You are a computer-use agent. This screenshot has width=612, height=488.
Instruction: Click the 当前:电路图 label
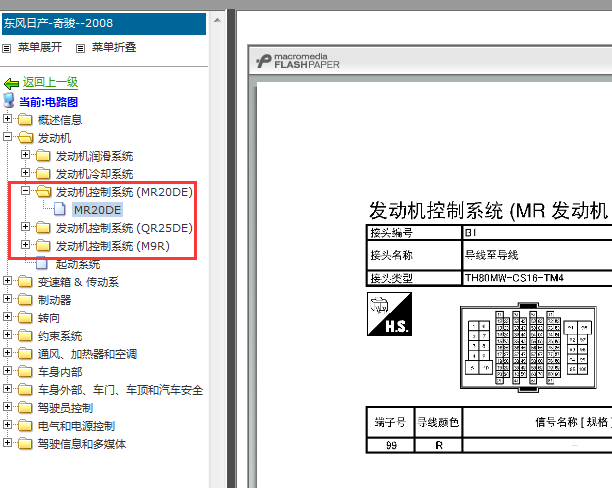(x=49, y=102)
